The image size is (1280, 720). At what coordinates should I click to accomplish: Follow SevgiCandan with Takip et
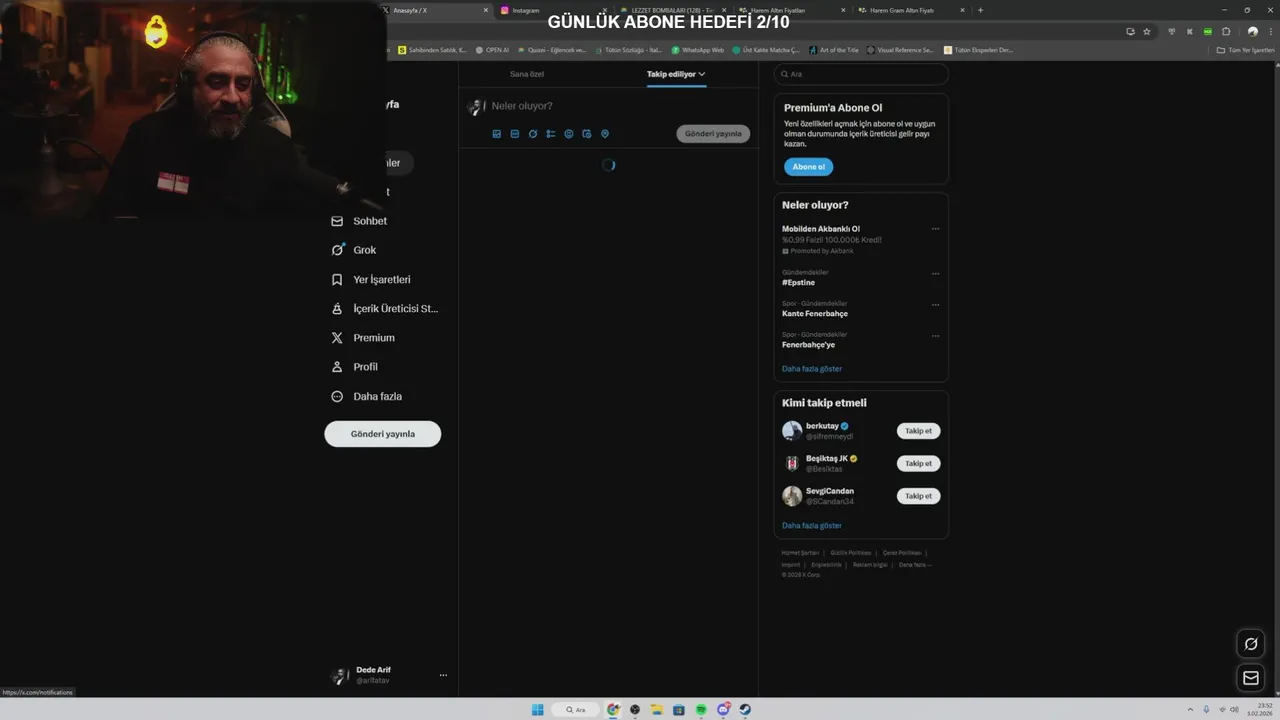(x=918, y=496)
